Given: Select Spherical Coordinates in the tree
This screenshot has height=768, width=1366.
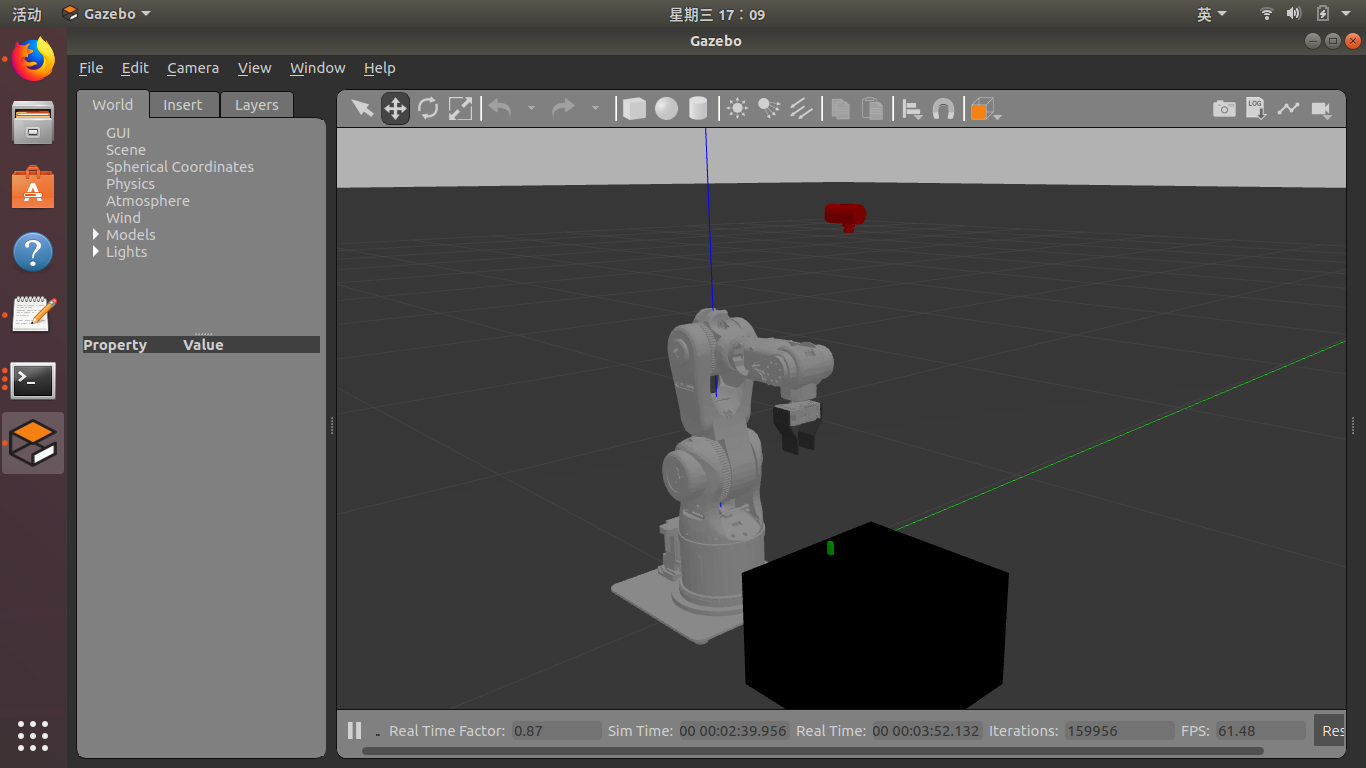Looking at the screenshot, I should (180, 167).
